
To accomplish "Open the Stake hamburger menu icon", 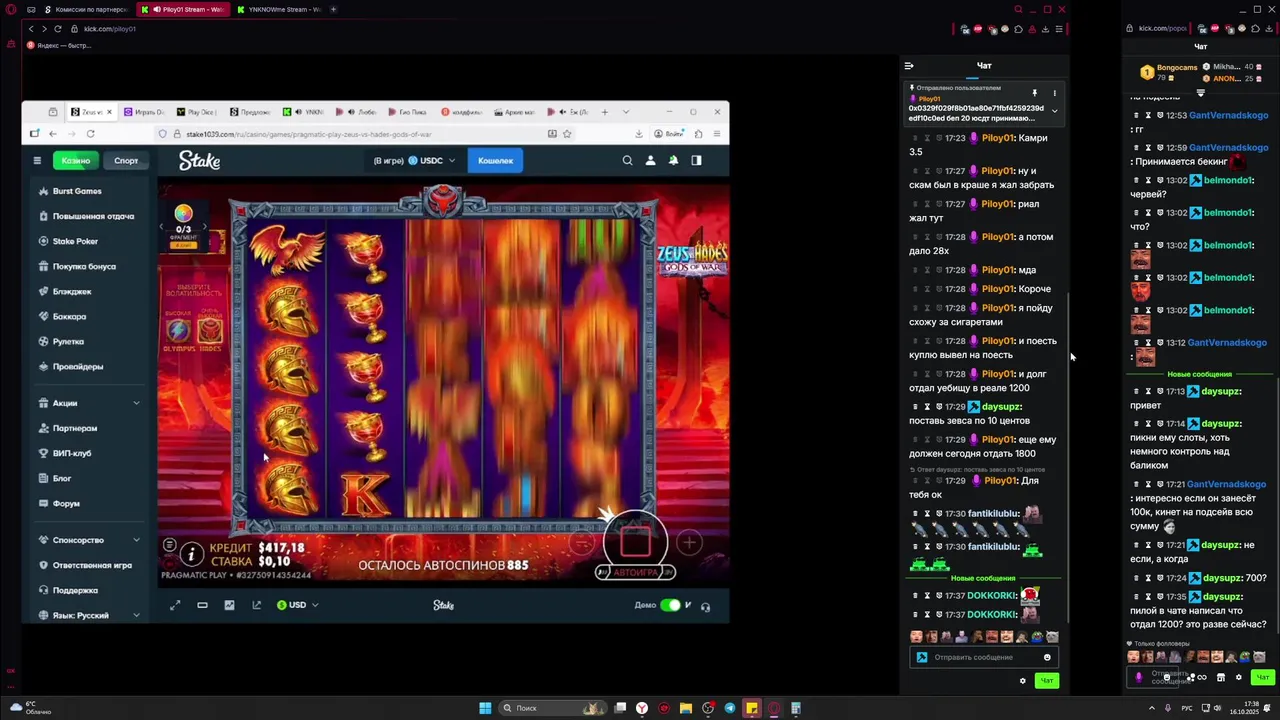I will [x=37, y=160].
